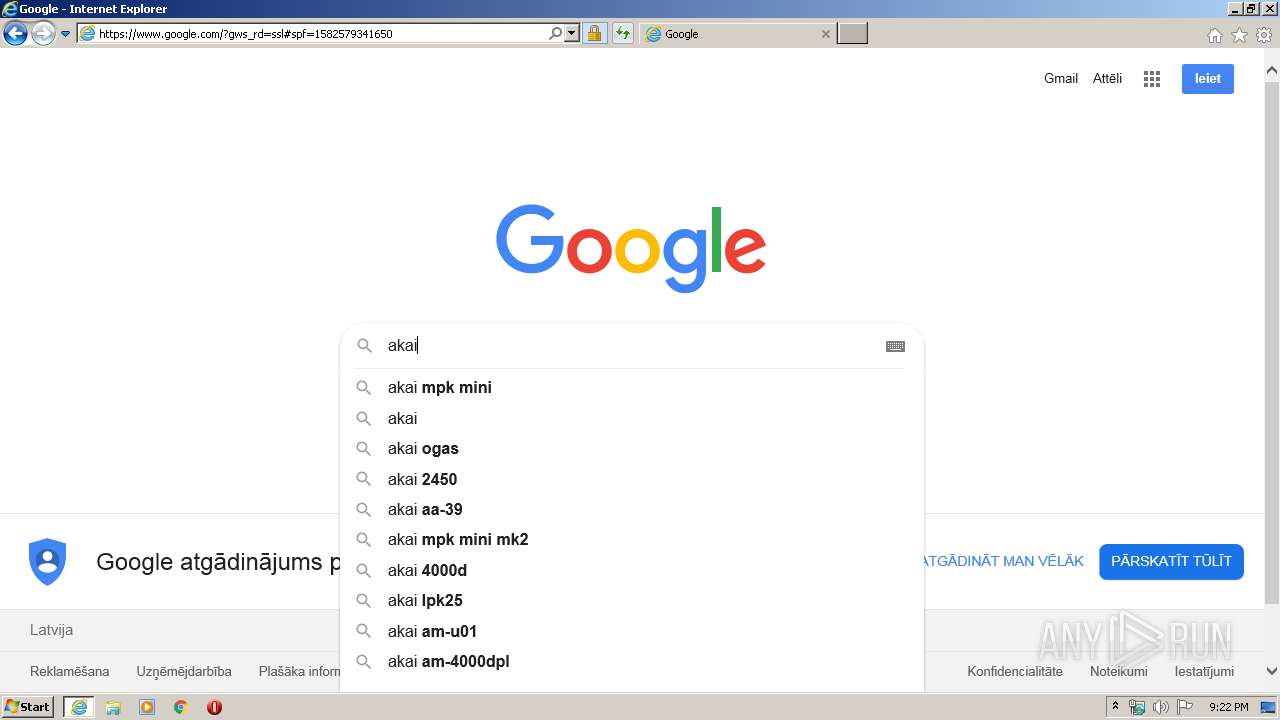Click the Action Center flag icon
The image size is (1280, 720).
[x=1183, y=708]
